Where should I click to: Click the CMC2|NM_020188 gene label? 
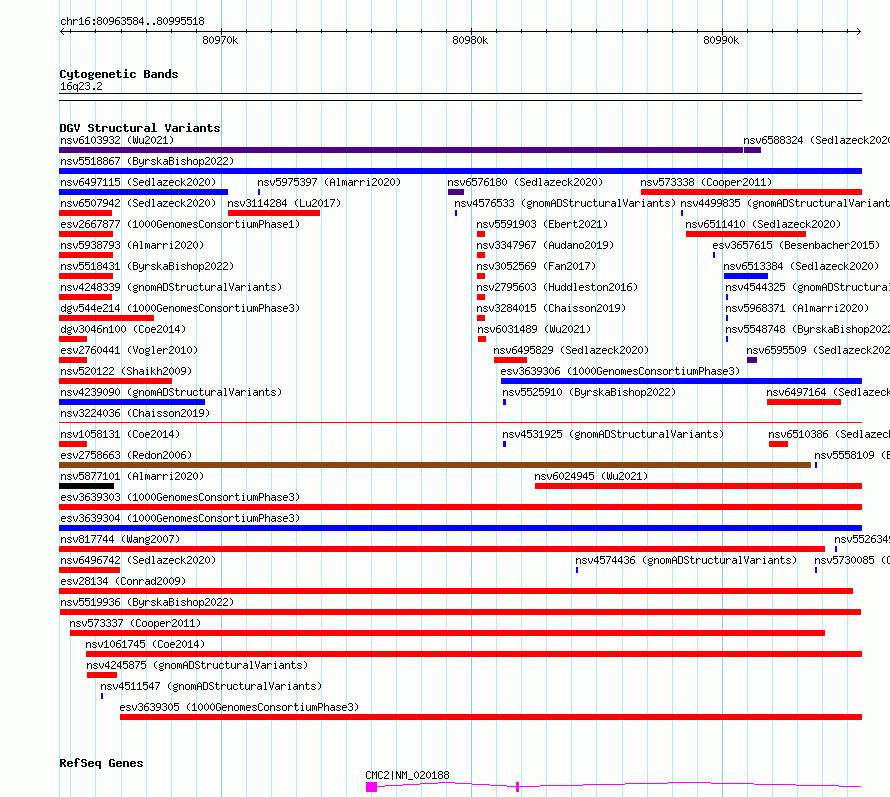point(407,775)
